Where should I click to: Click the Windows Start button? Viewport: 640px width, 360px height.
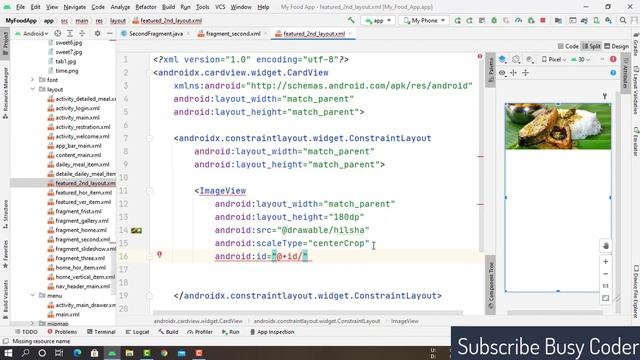click(x=8, y=353)
